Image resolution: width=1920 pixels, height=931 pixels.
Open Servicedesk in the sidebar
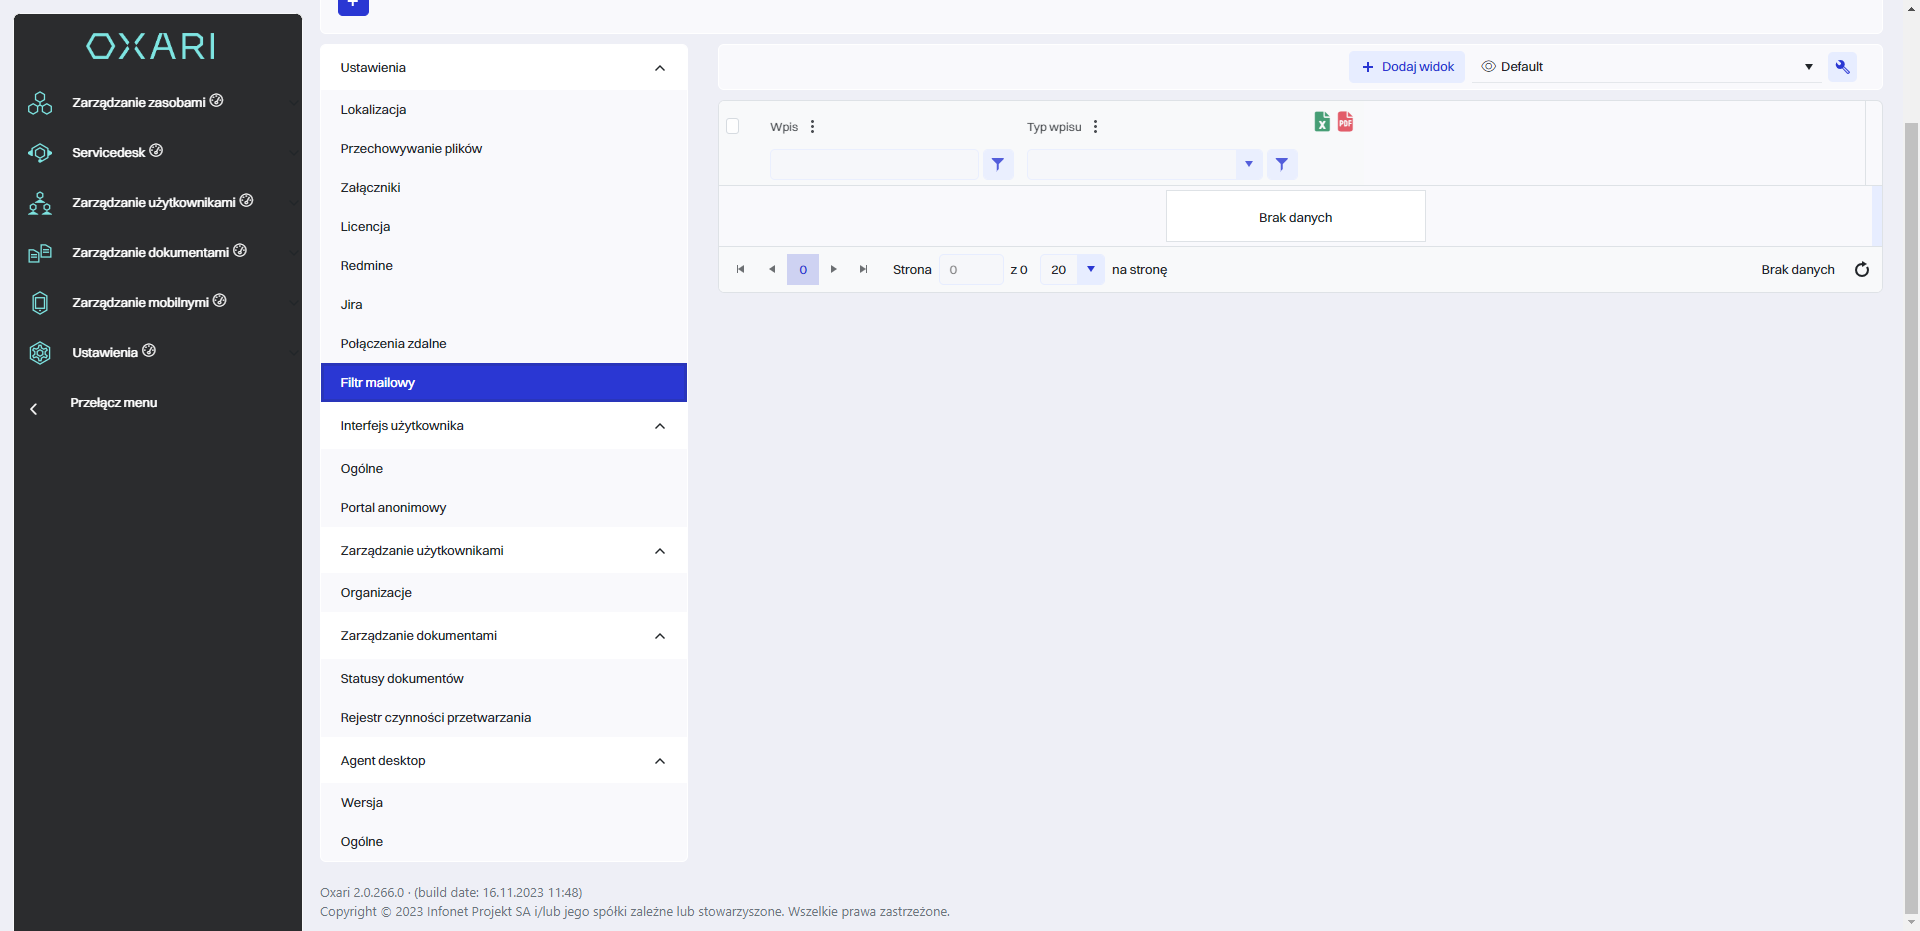[109, 153]
